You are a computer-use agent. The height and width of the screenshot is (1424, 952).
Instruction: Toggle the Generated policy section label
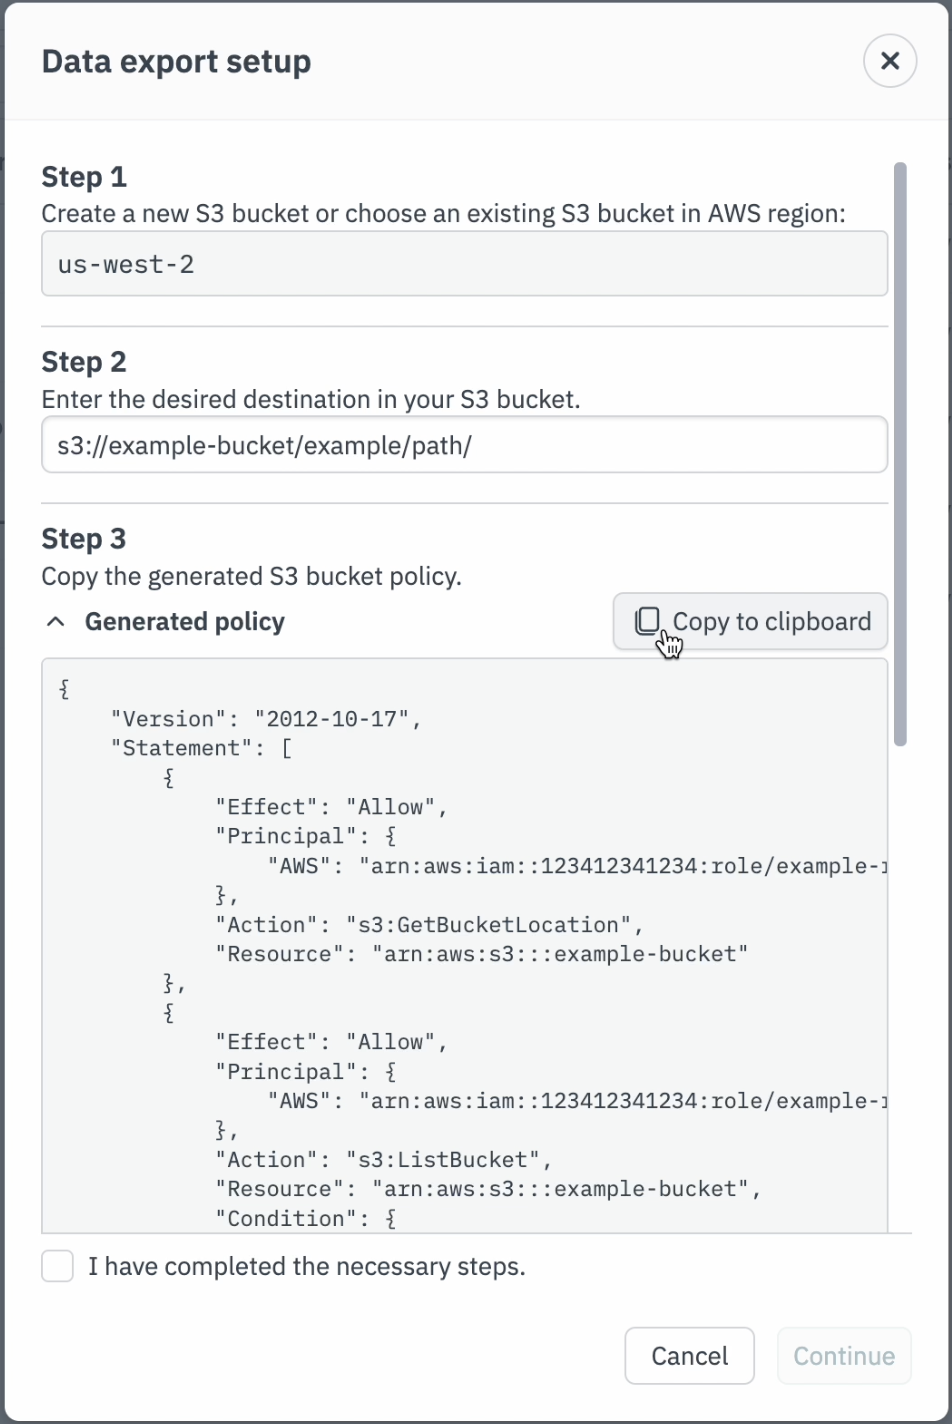[x=185, y=622]
